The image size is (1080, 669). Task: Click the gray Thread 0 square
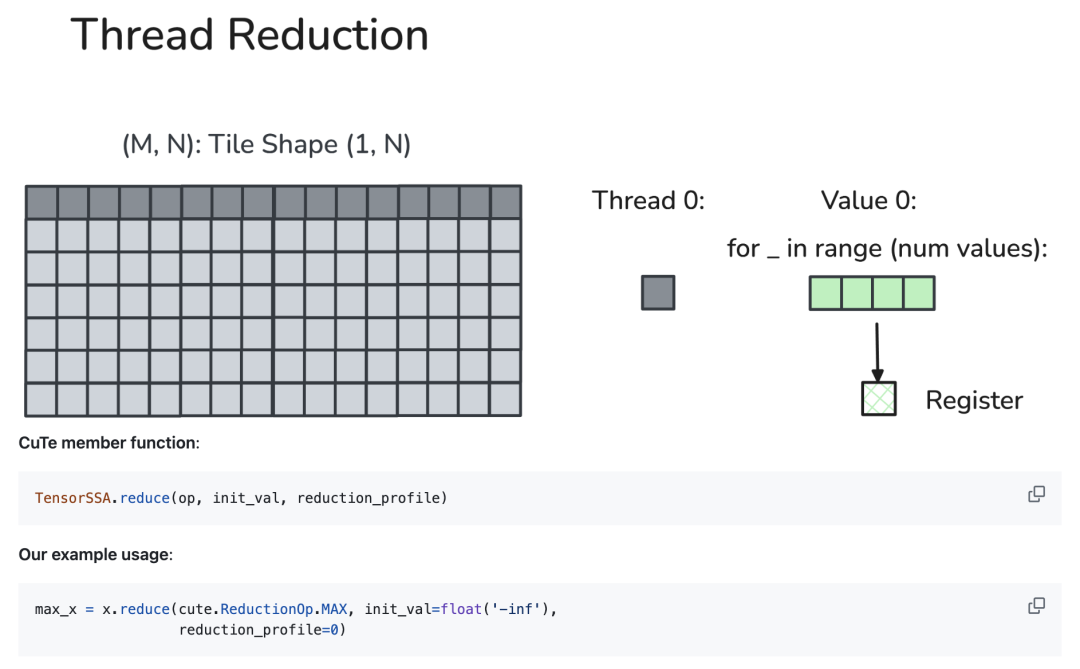pyautogui.click(x=658, y=293)
